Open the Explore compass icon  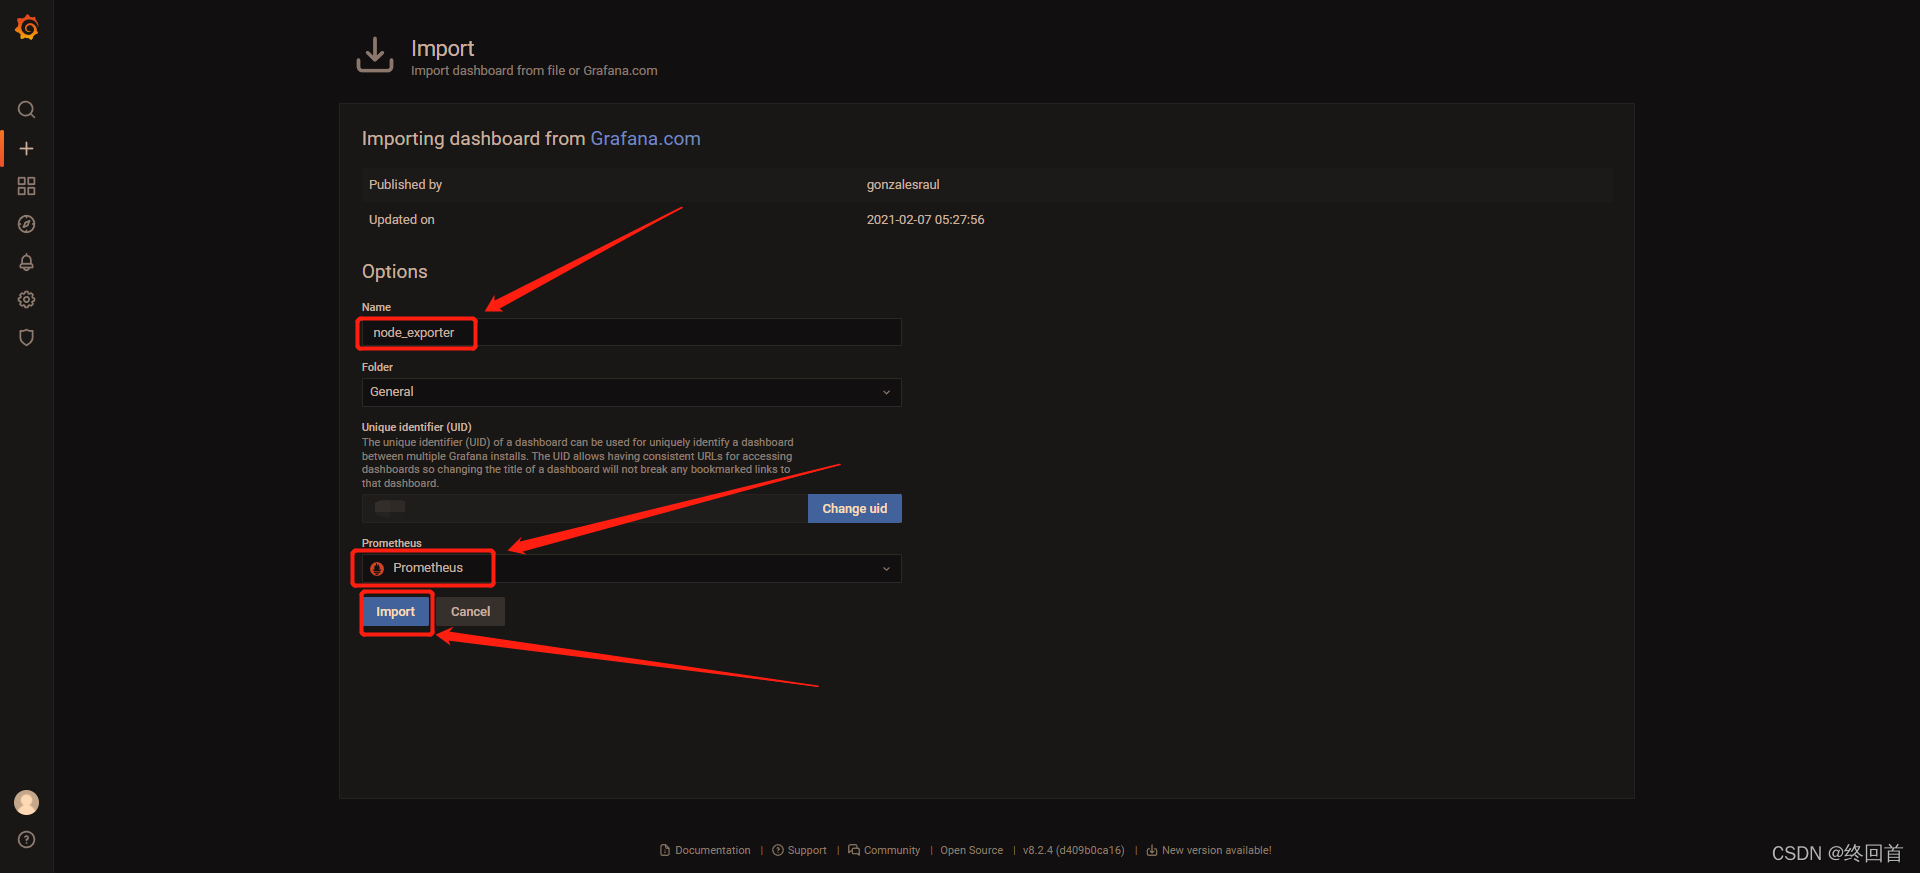[x=27, y=224]
